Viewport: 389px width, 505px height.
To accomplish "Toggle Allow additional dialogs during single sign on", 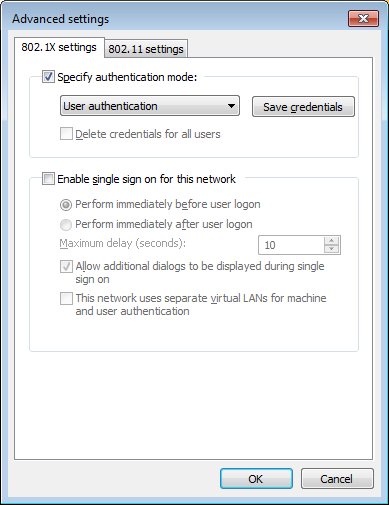I will 66,266.
